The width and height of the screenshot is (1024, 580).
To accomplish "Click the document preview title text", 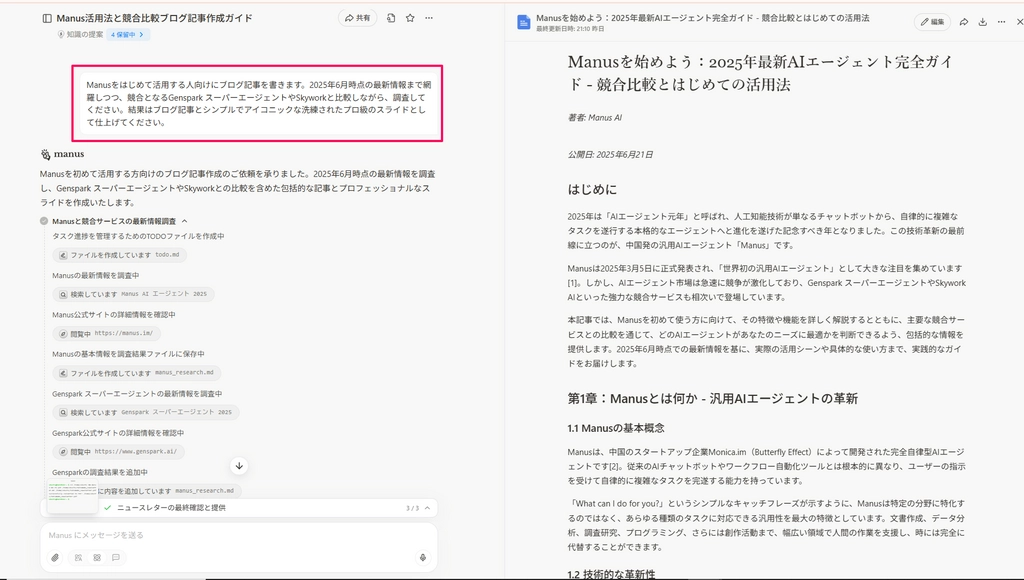I will tap(703, 18).
